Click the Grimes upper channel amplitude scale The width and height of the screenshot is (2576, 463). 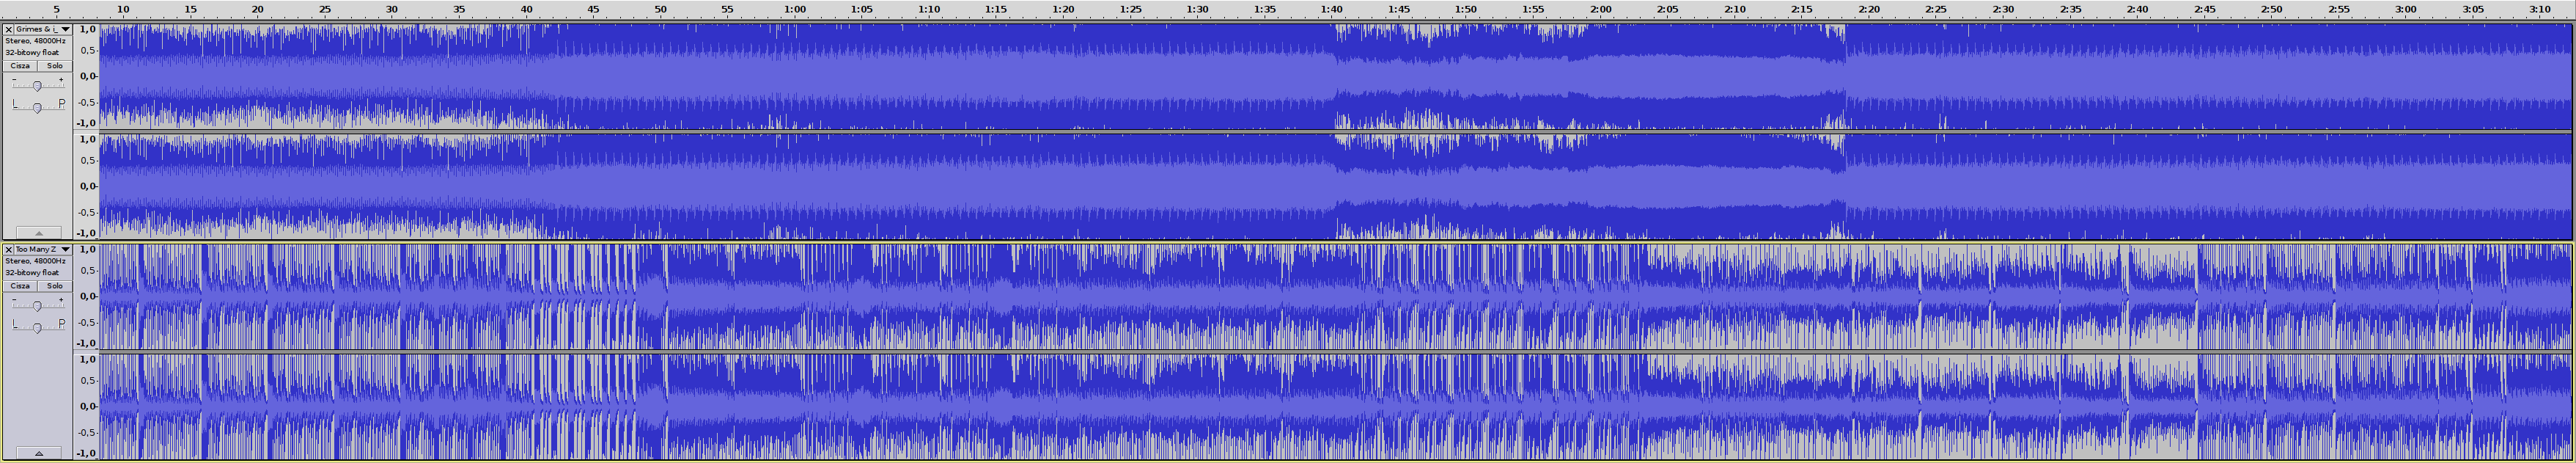[x=87, y=76]
